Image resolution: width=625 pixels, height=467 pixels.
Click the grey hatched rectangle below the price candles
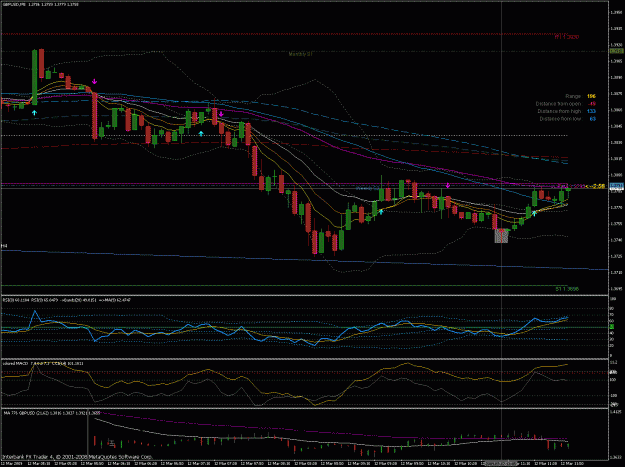(x=501, y=236)
